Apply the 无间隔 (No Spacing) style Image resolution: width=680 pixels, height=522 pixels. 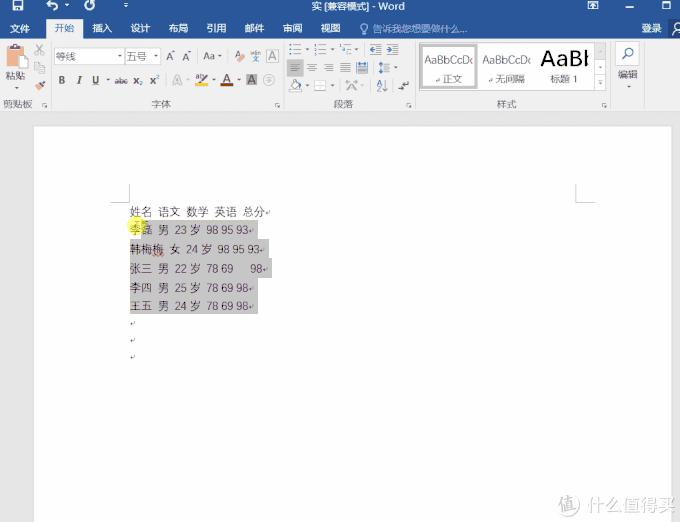click(506, 67)
